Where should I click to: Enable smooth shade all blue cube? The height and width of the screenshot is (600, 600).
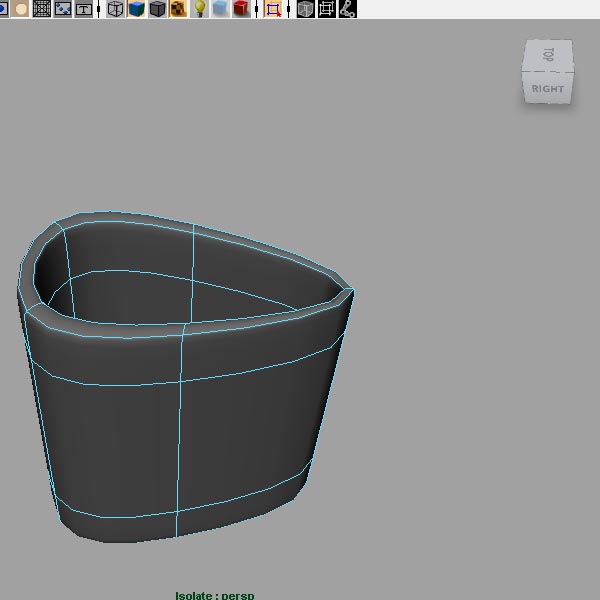(x=136, y=8)
